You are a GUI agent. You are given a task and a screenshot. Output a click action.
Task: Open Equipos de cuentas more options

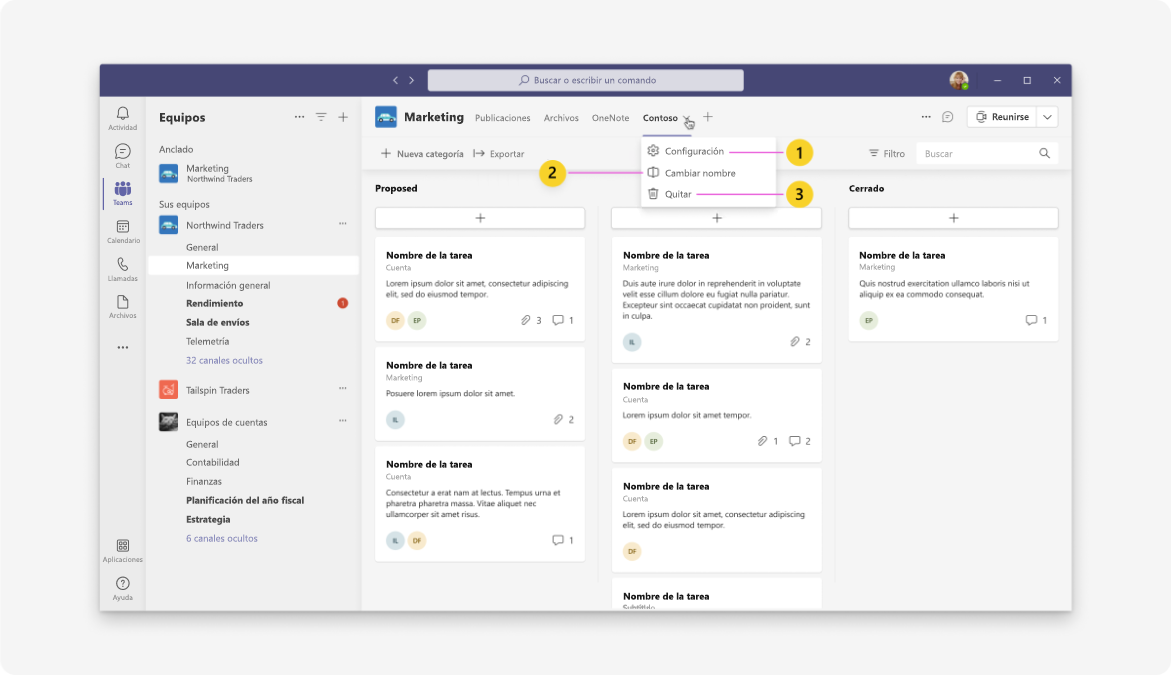coord(342,420)
